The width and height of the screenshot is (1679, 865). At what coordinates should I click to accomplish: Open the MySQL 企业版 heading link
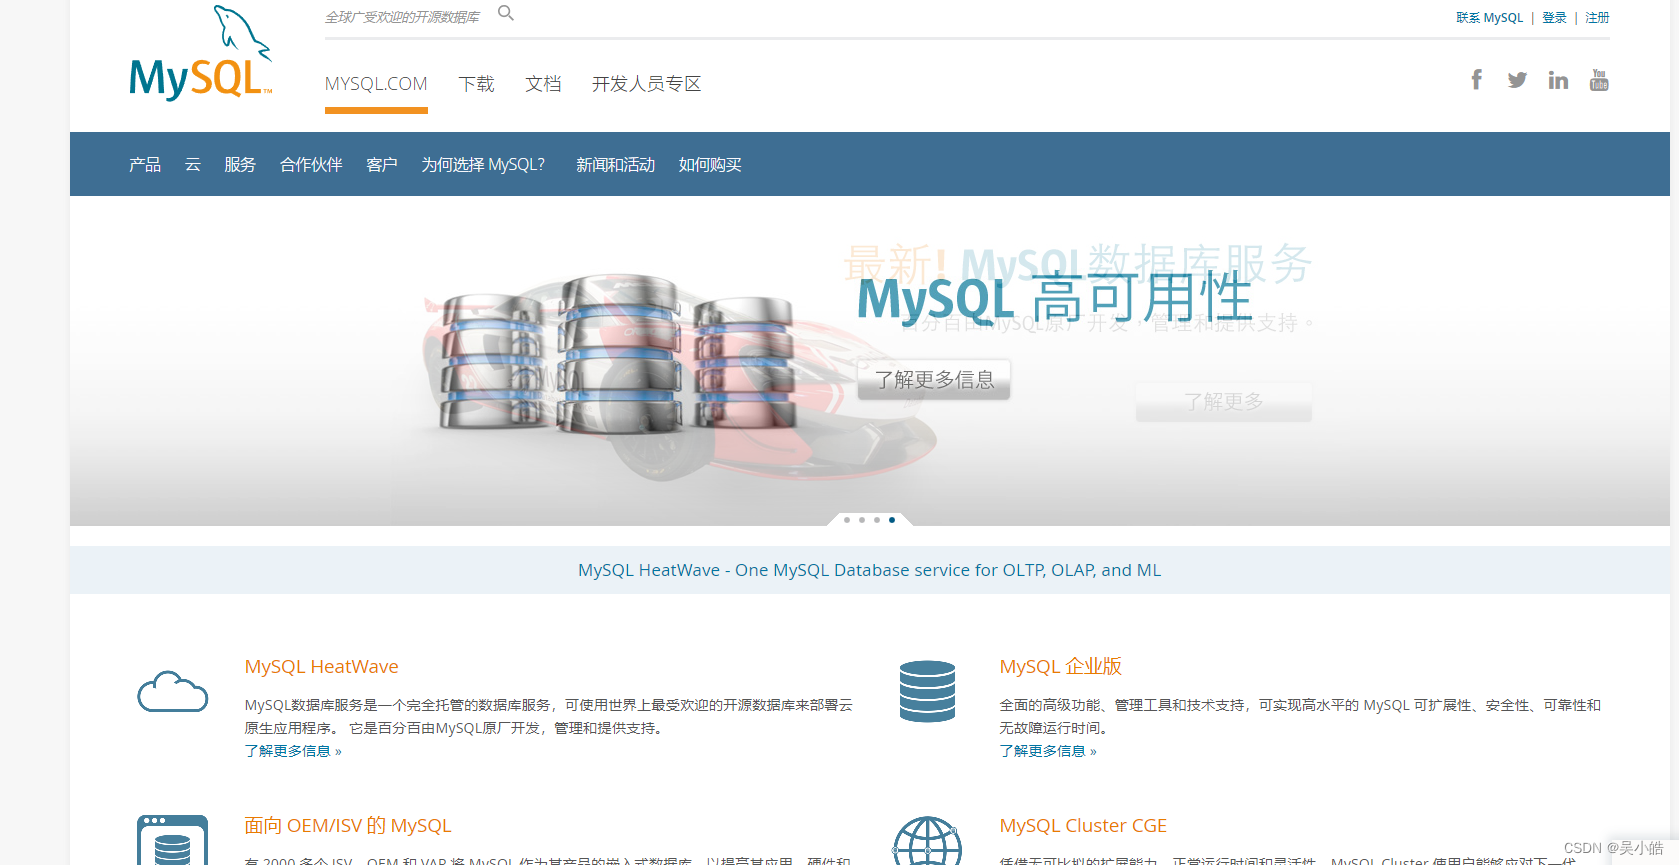coord(1061,667)
